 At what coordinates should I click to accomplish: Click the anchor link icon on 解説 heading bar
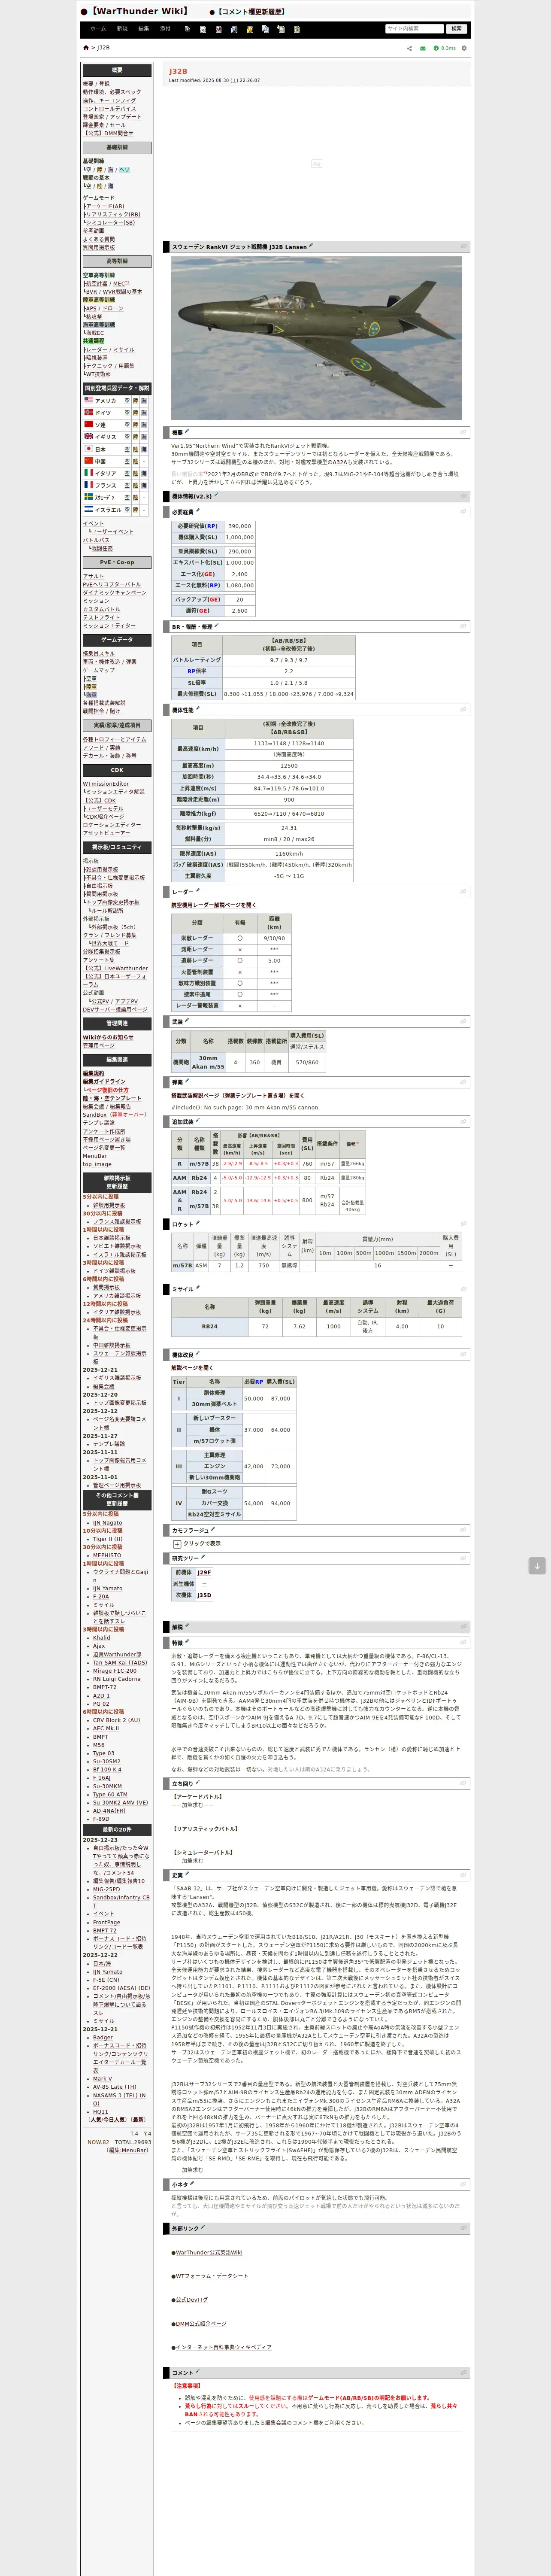[463, 1627]
